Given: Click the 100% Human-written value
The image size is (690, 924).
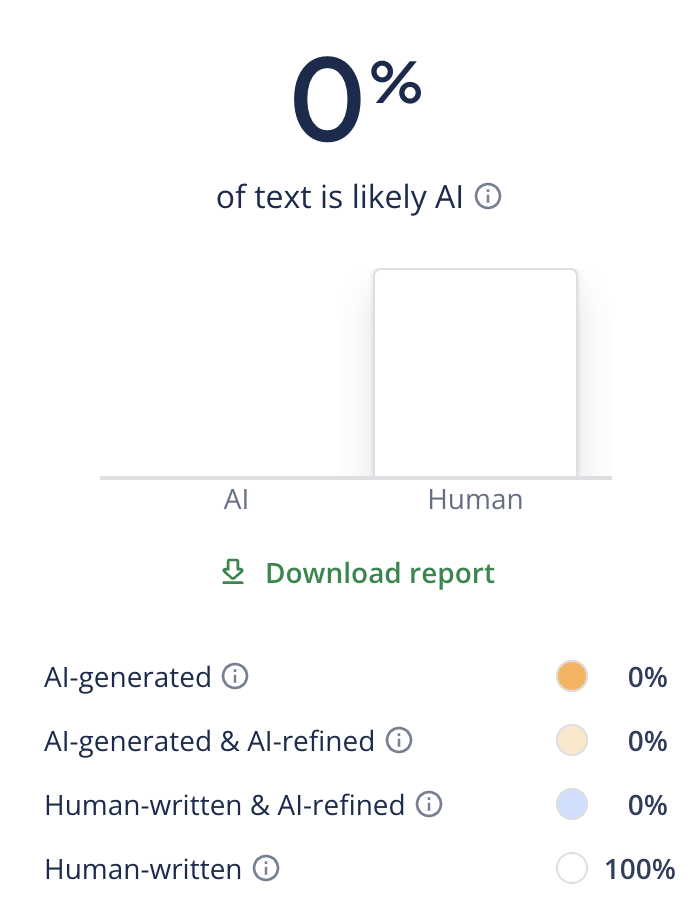Looking at the screenshot, I should (640, 869).
